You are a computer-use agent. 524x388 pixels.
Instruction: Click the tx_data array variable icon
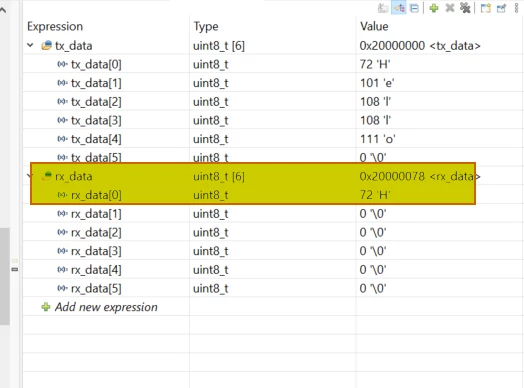coord(46,45)
